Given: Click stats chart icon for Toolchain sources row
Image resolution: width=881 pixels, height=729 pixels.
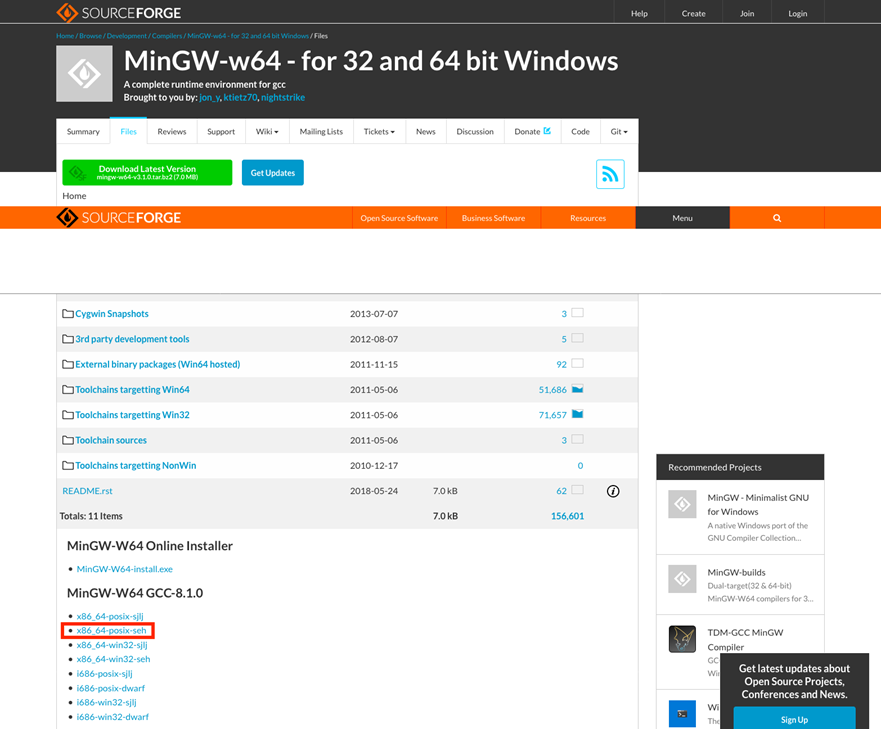Looking at the screenshot, I should (578, 440).
